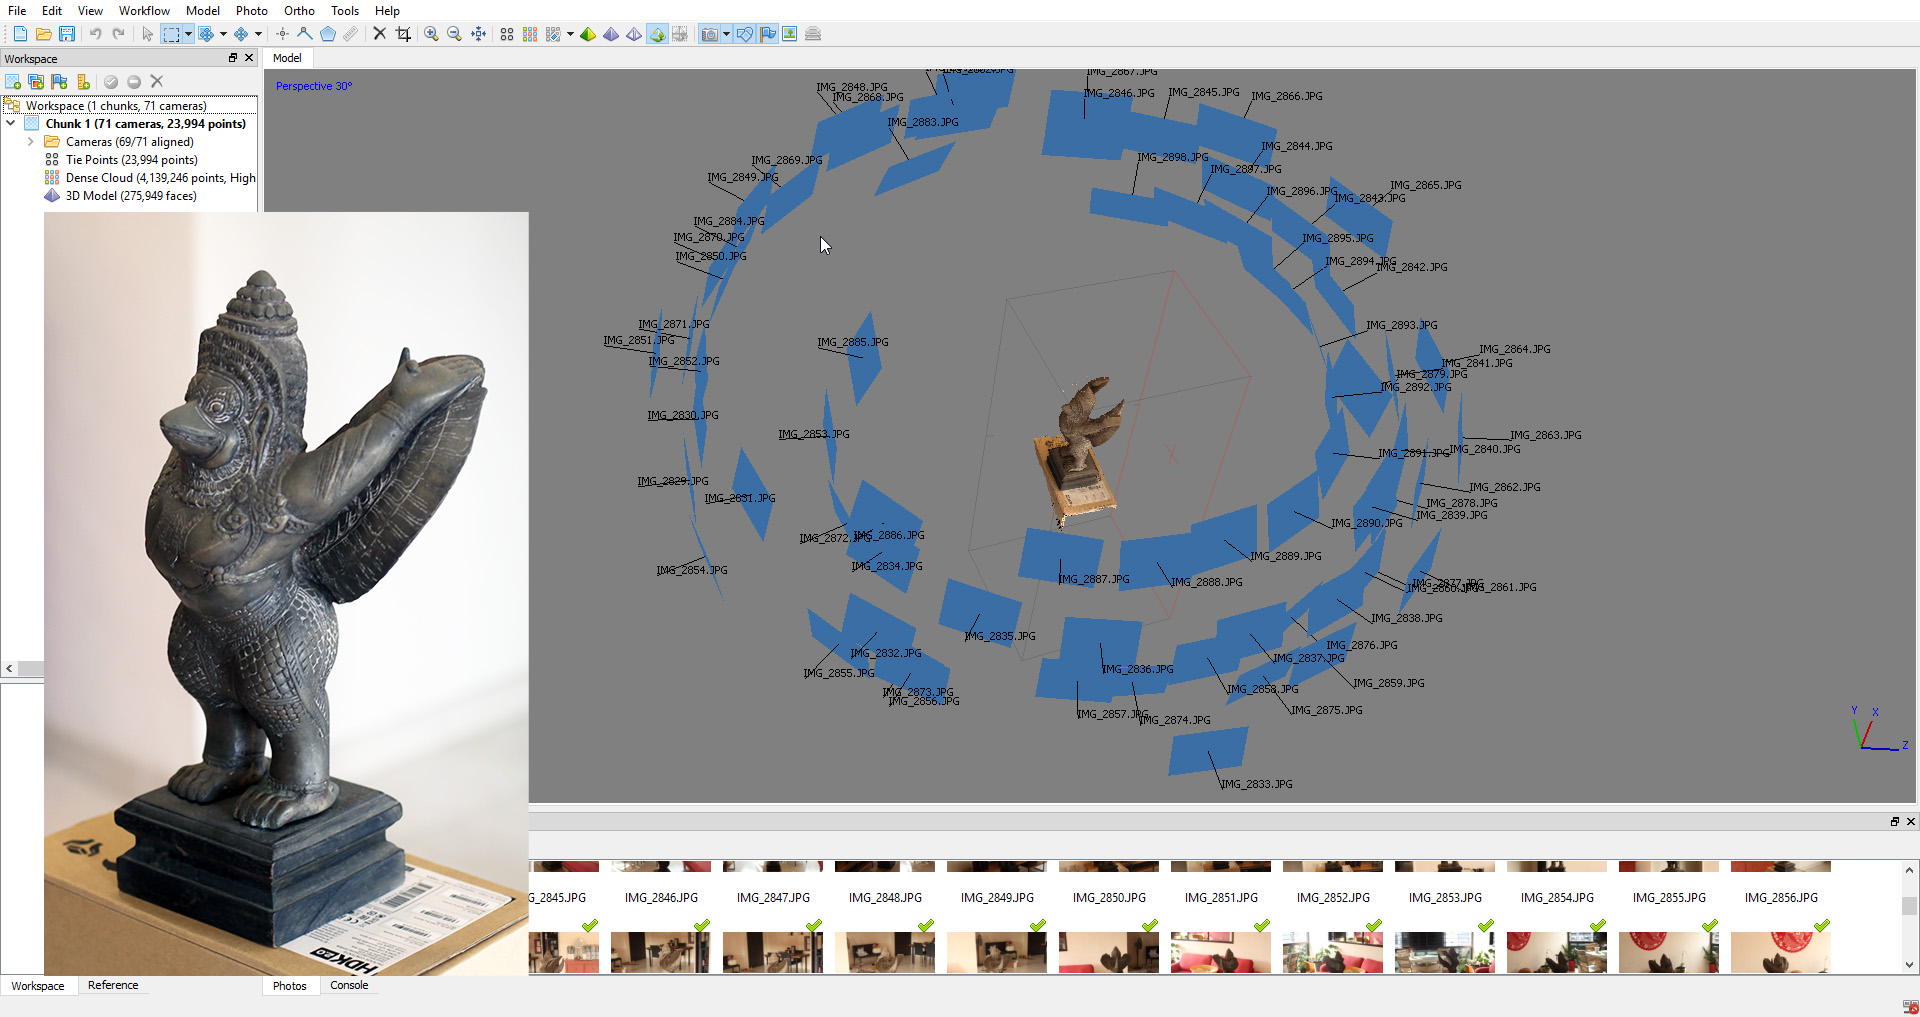1920x1017 pixels.
Task: Click the Add Chunk icon in Workspace panel
Action: [13, 81]
